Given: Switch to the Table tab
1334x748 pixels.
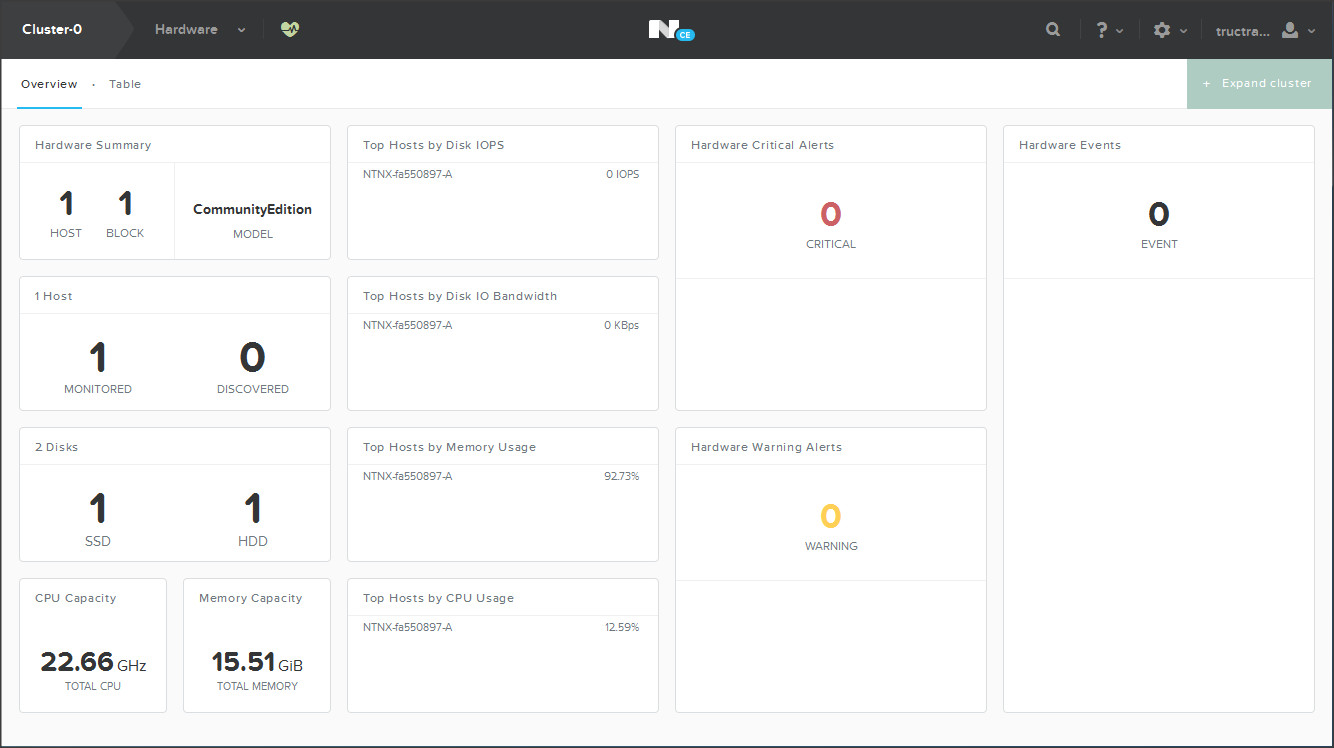Looking at the screenshot, I should coord(125,84).
